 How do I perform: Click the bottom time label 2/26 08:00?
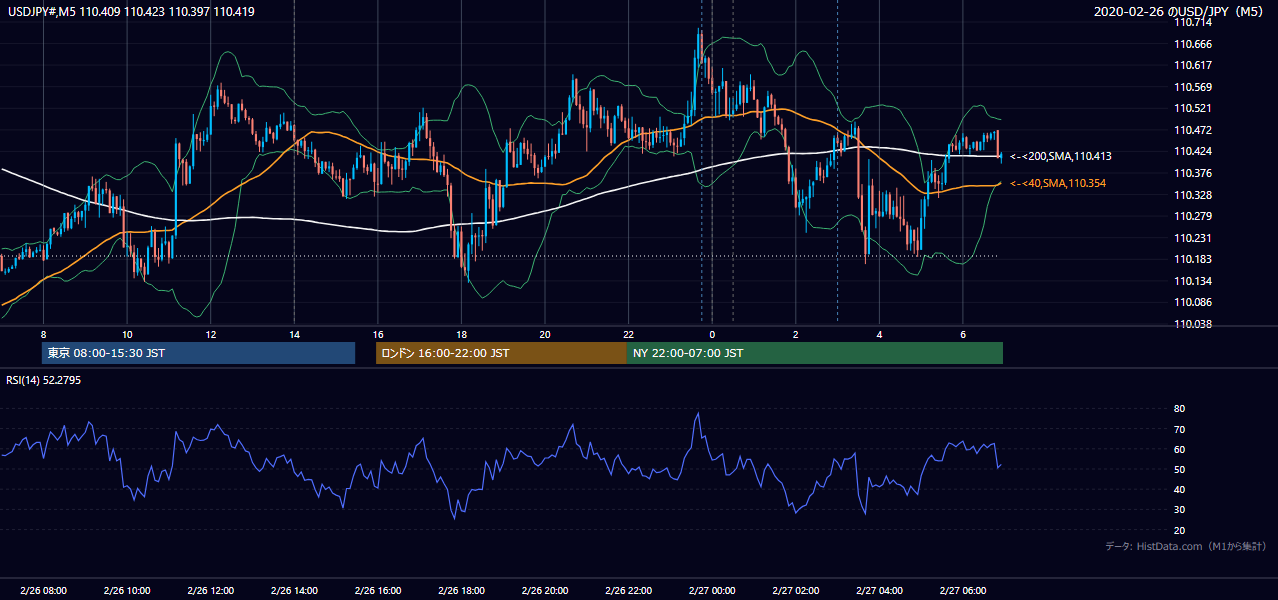click(43, 590)
